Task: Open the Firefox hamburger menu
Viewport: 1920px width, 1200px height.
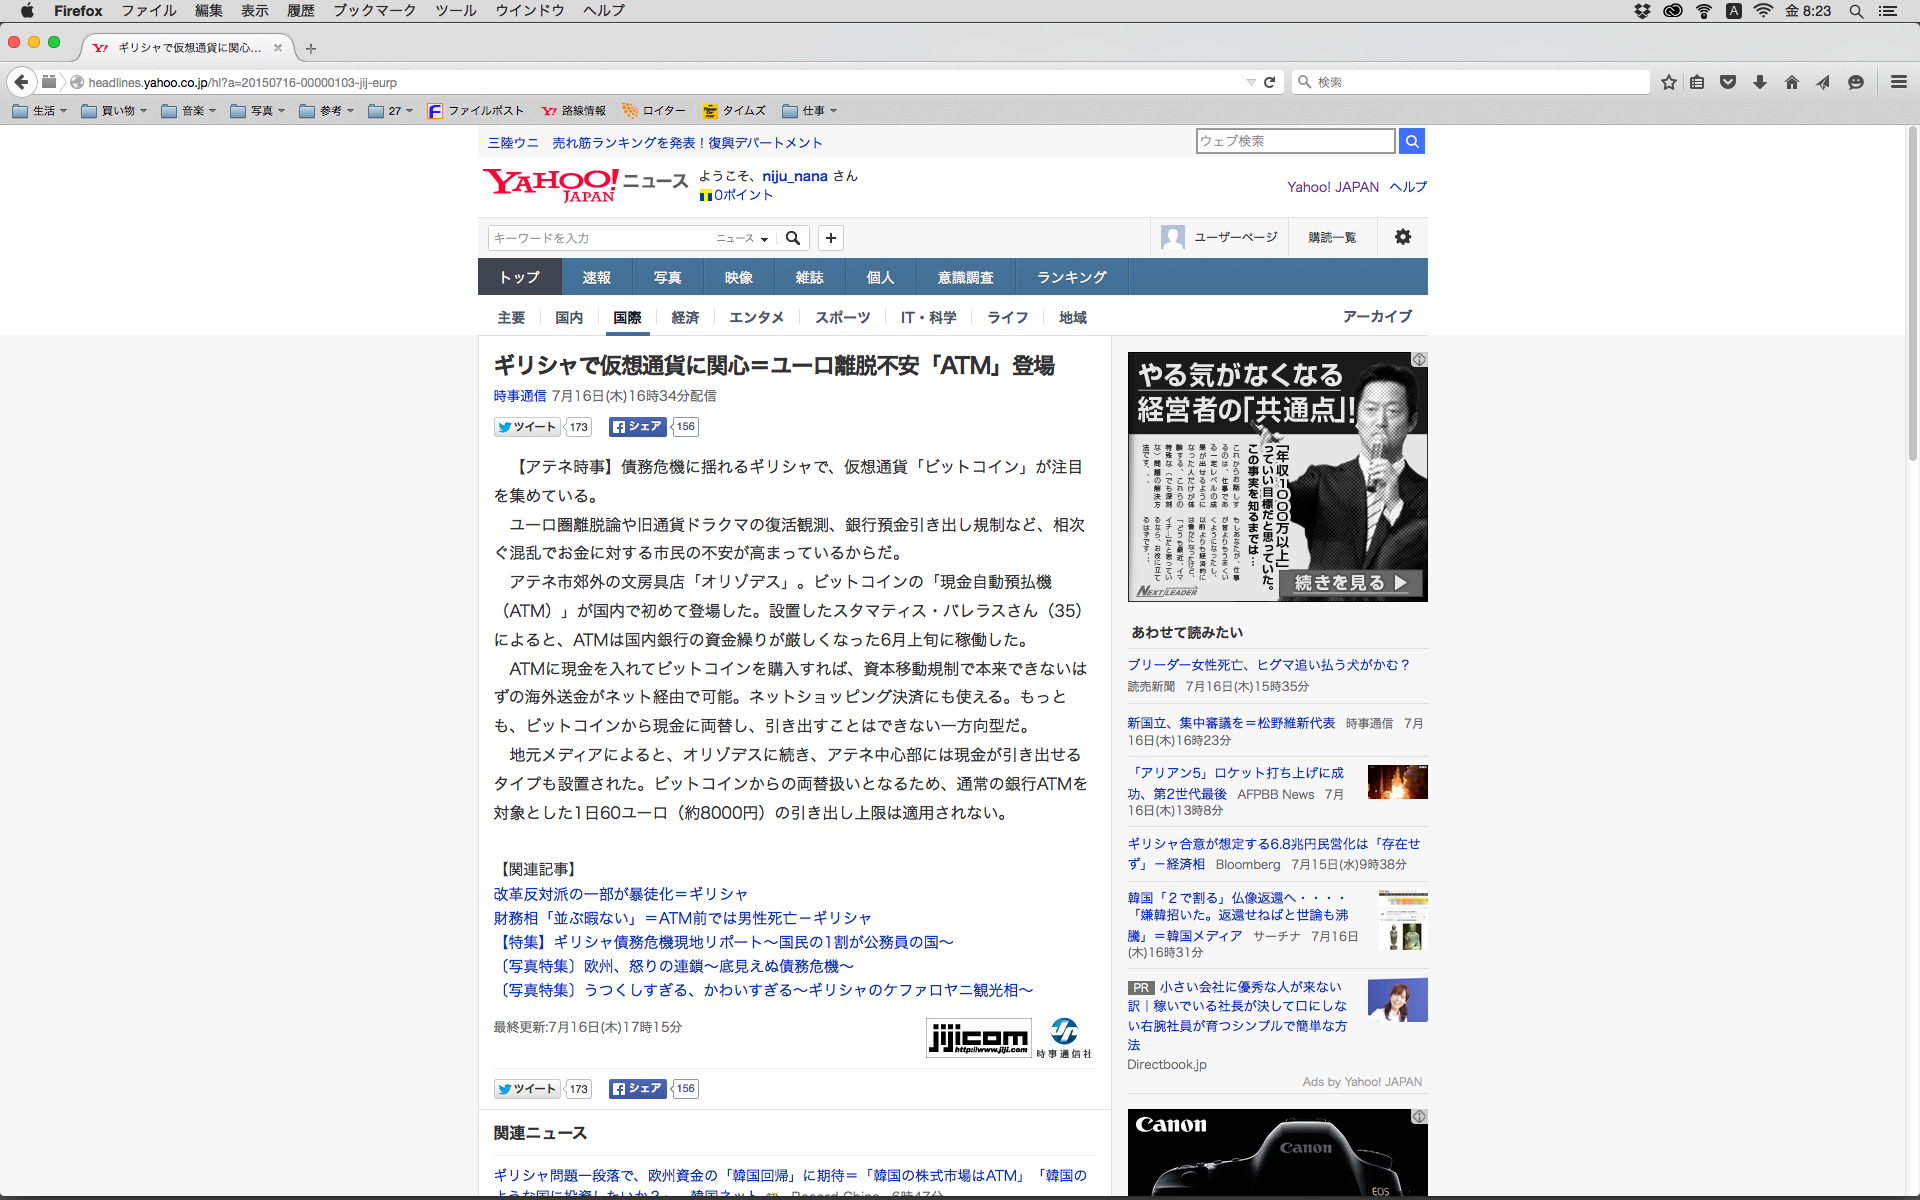Action: tap(1898, 82)
